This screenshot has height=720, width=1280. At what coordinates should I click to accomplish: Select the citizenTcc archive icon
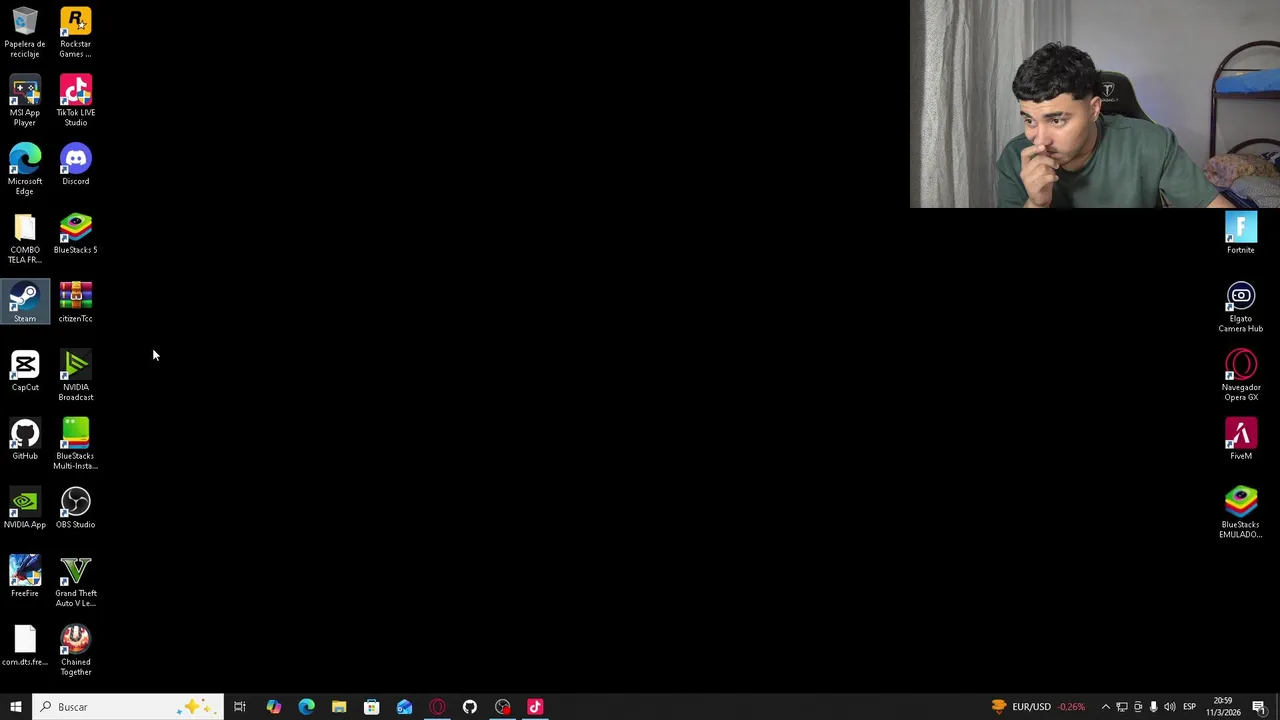click(x=75, y=303)
